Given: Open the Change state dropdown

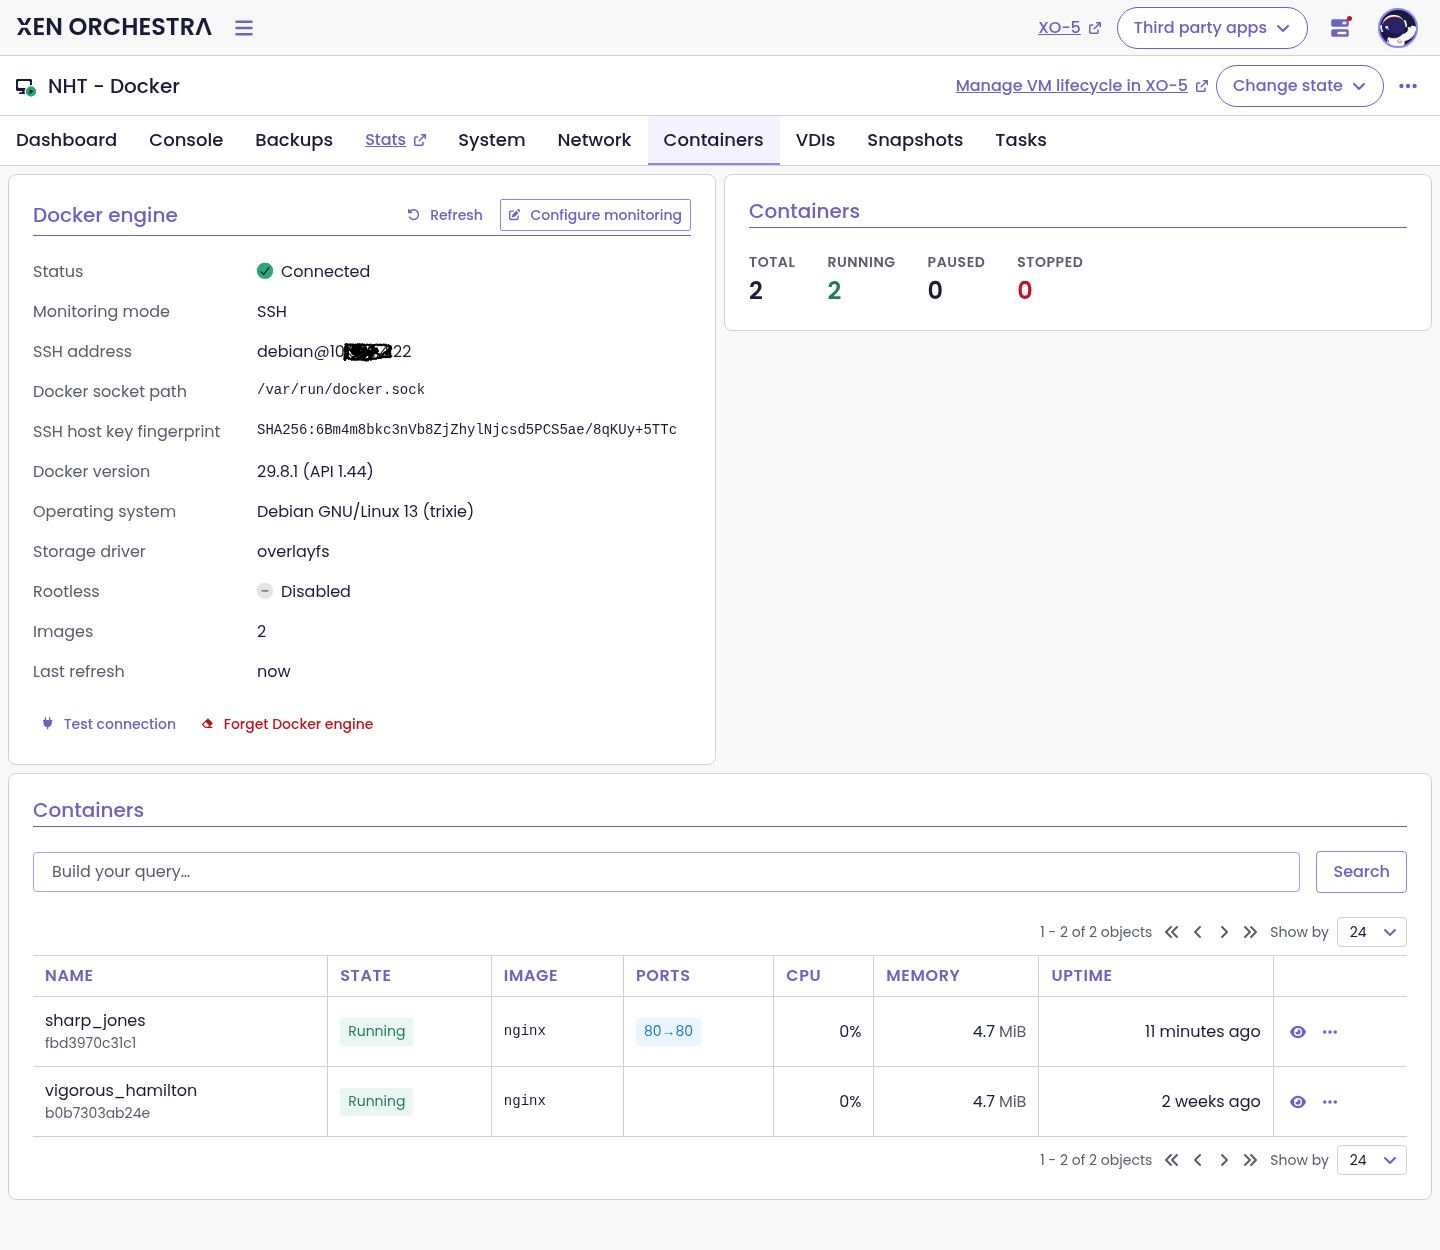Looking at the screenshot, I should pos(1299,86).
